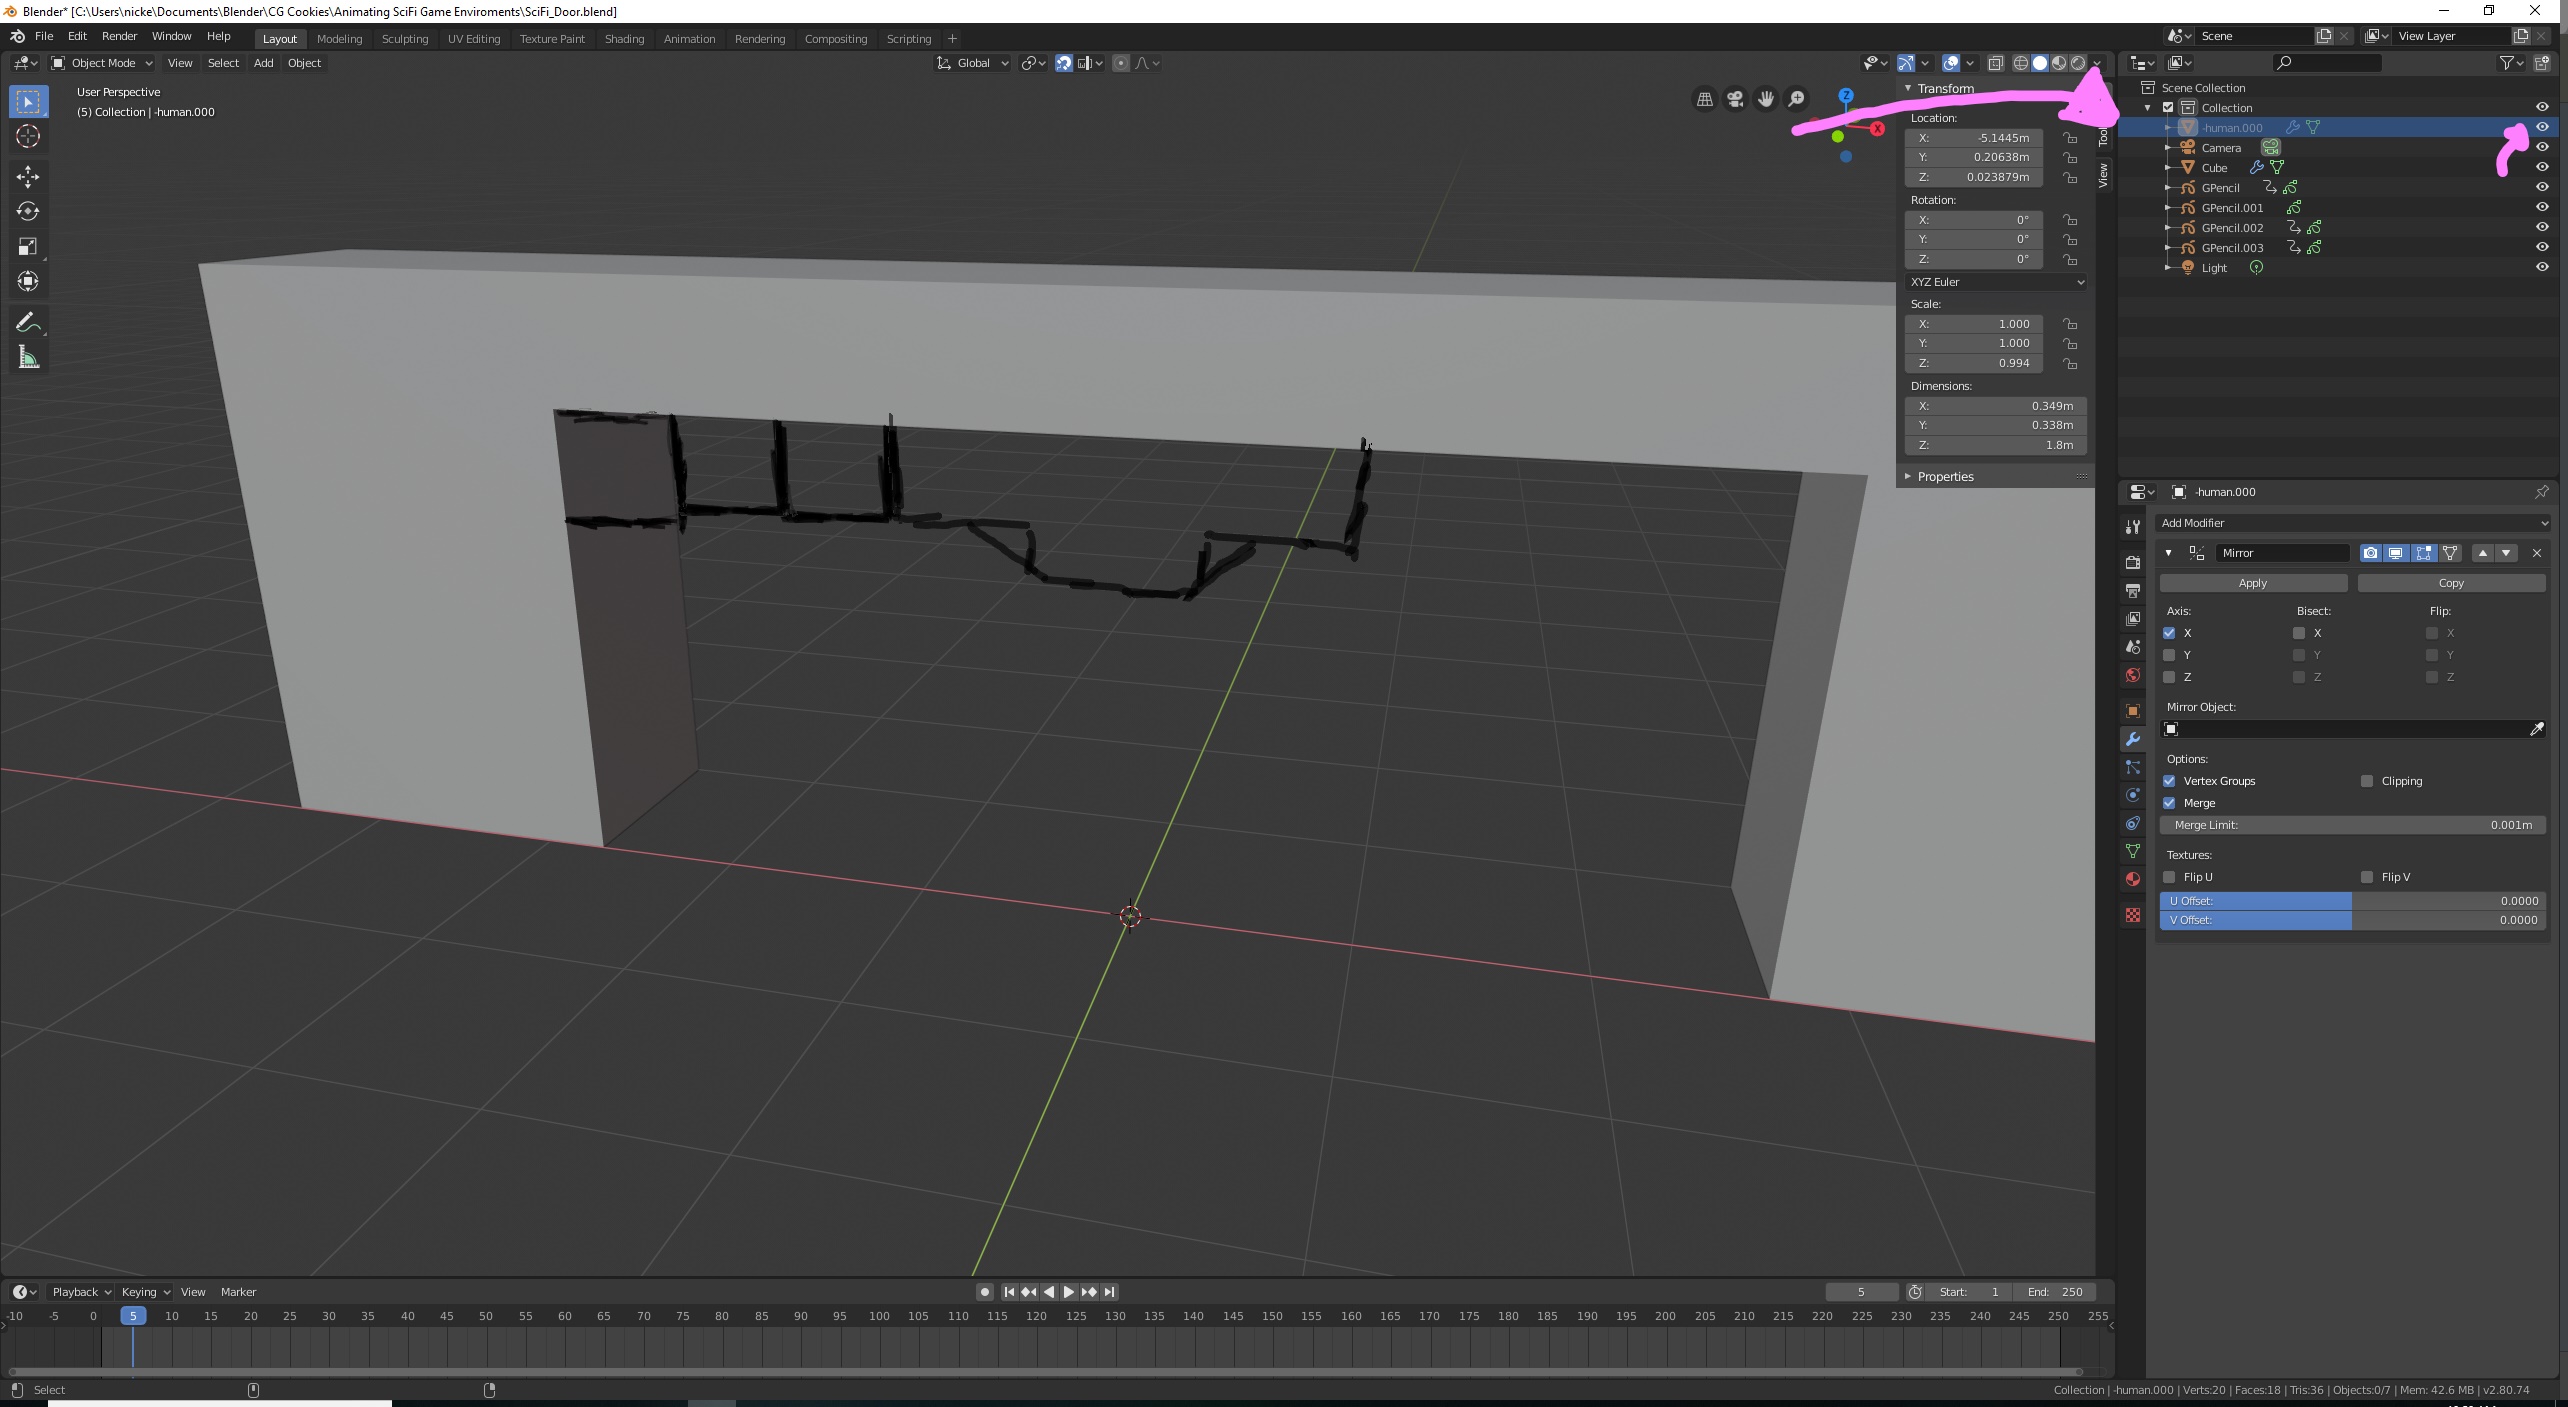The height and width of the screenshot is (1407, 2568).
Task: Open the Modifiers wrench tab
Action: pos(2133,739)
